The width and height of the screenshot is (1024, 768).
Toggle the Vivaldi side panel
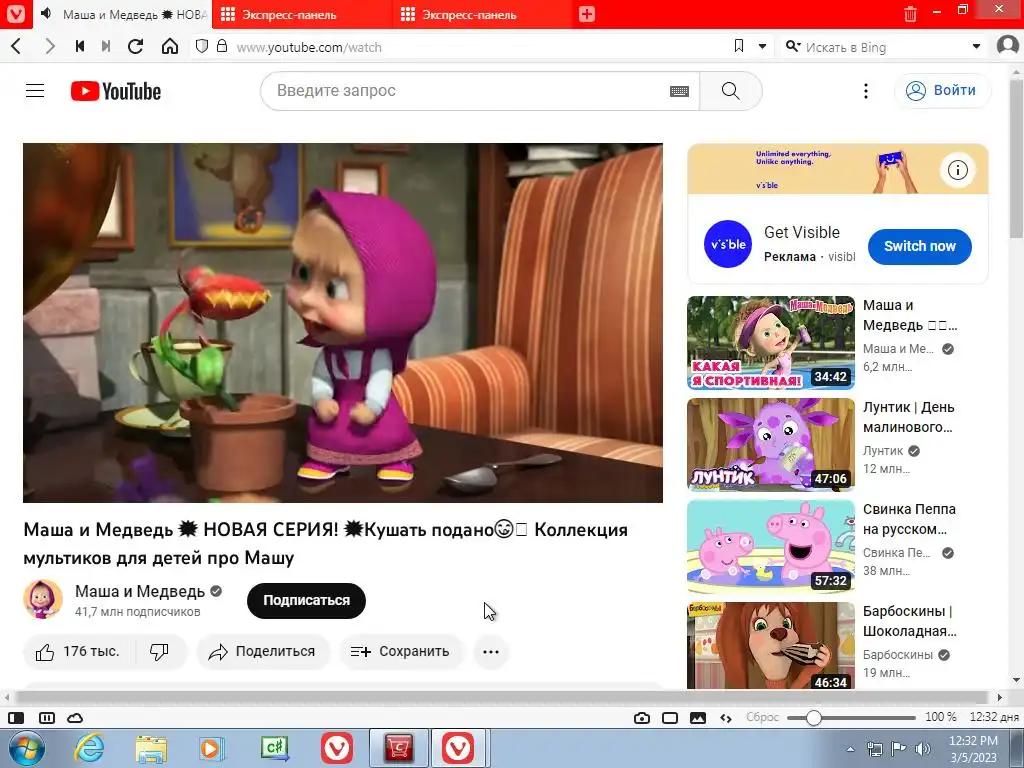[16, 718]
